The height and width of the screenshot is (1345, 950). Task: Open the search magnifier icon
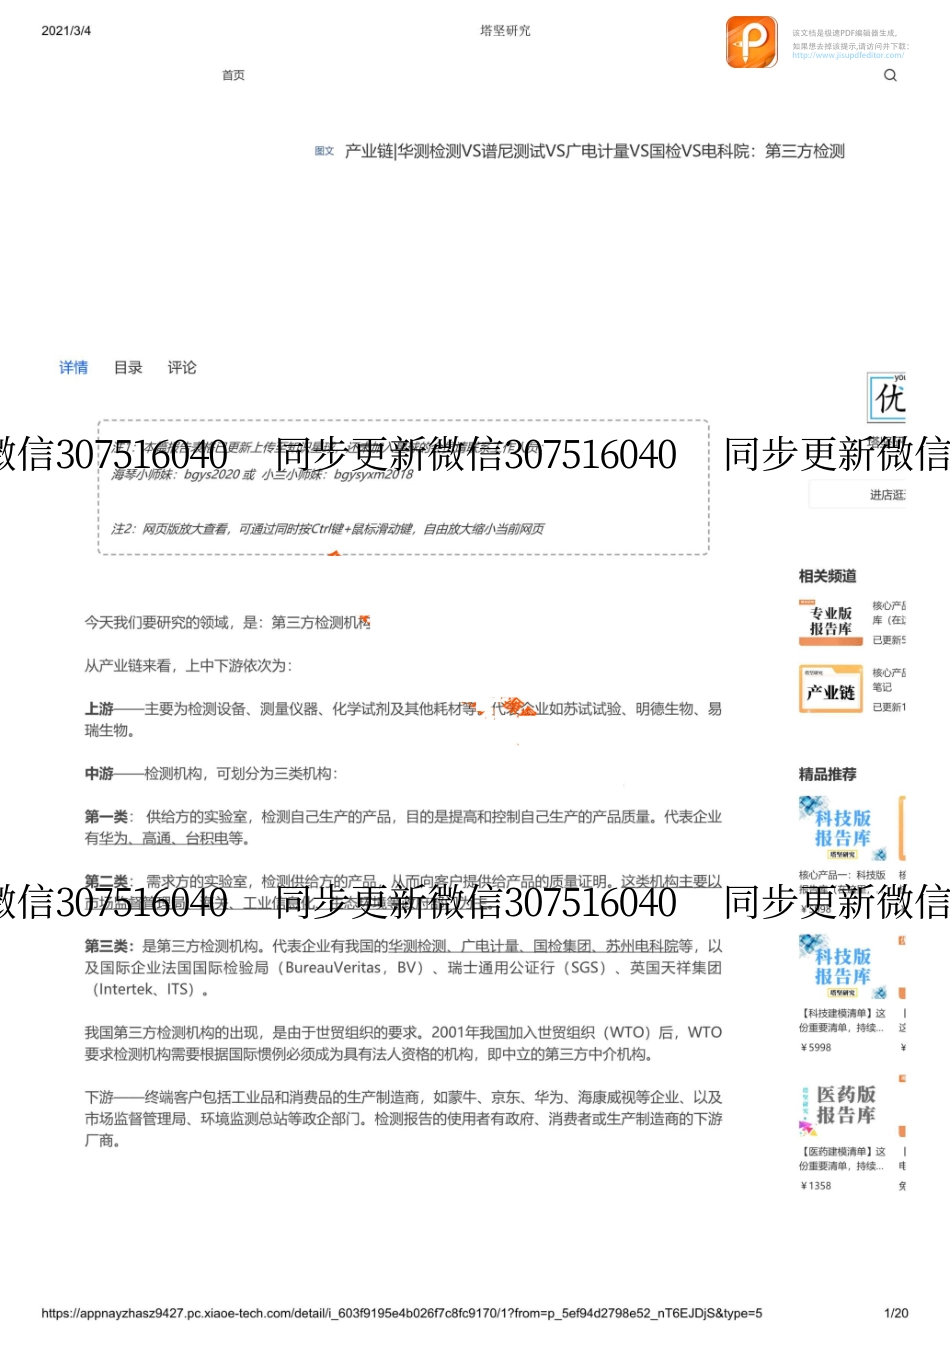[x=889, y=76]
